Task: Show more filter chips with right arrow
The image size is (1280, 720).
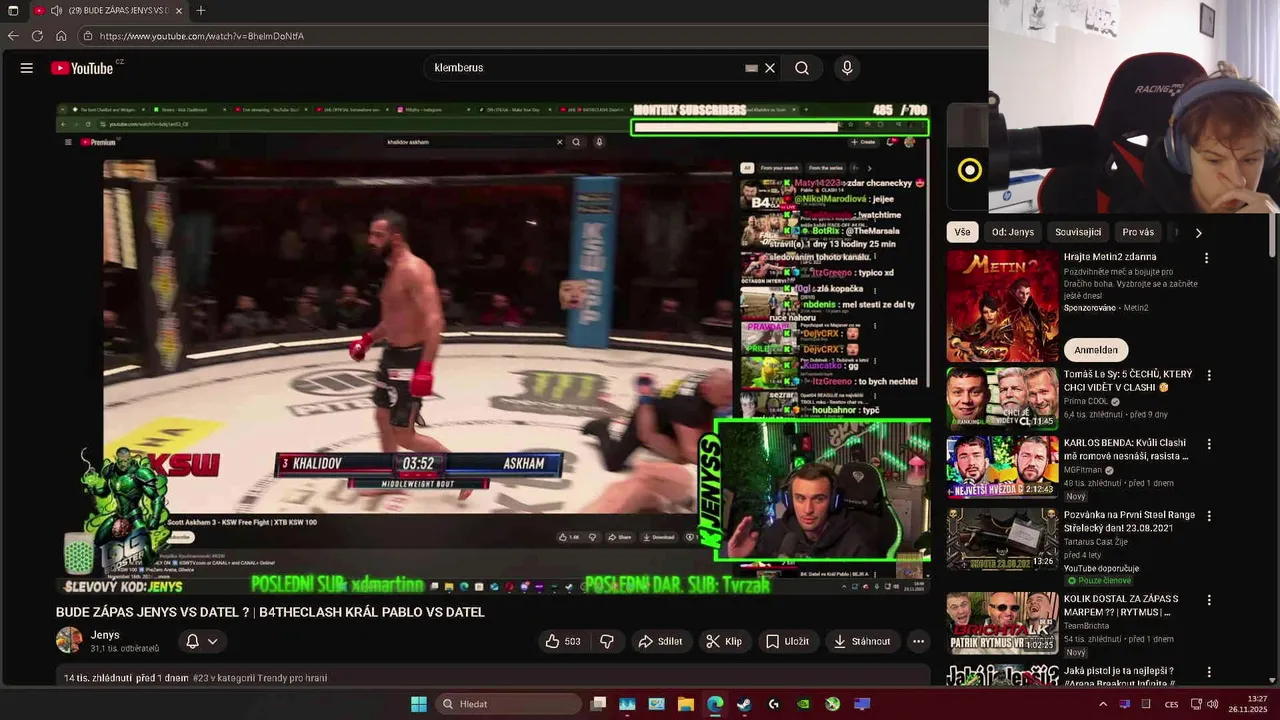Action: pos(1198,233)
